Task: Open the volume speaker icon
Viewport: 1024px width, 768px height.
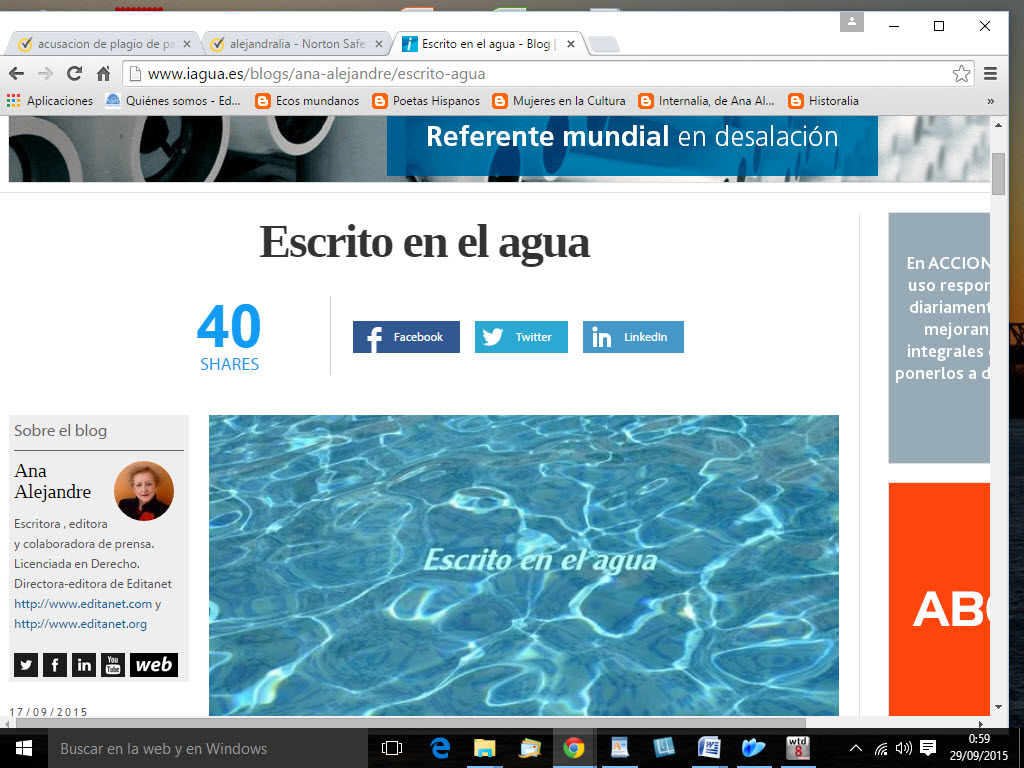Action: tap(904, 748)
